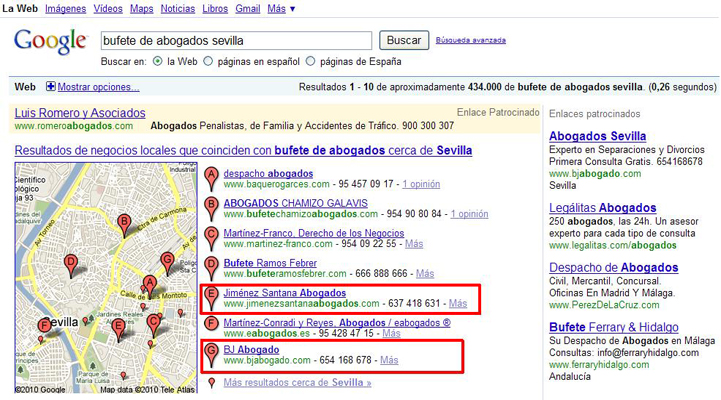
Task: Click the Buscar button
Action: coord(404,40)
